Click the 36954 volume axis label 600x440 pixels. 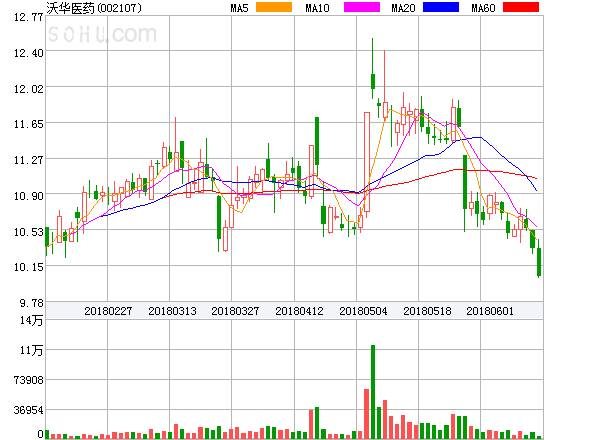click(x=29, y=411)
